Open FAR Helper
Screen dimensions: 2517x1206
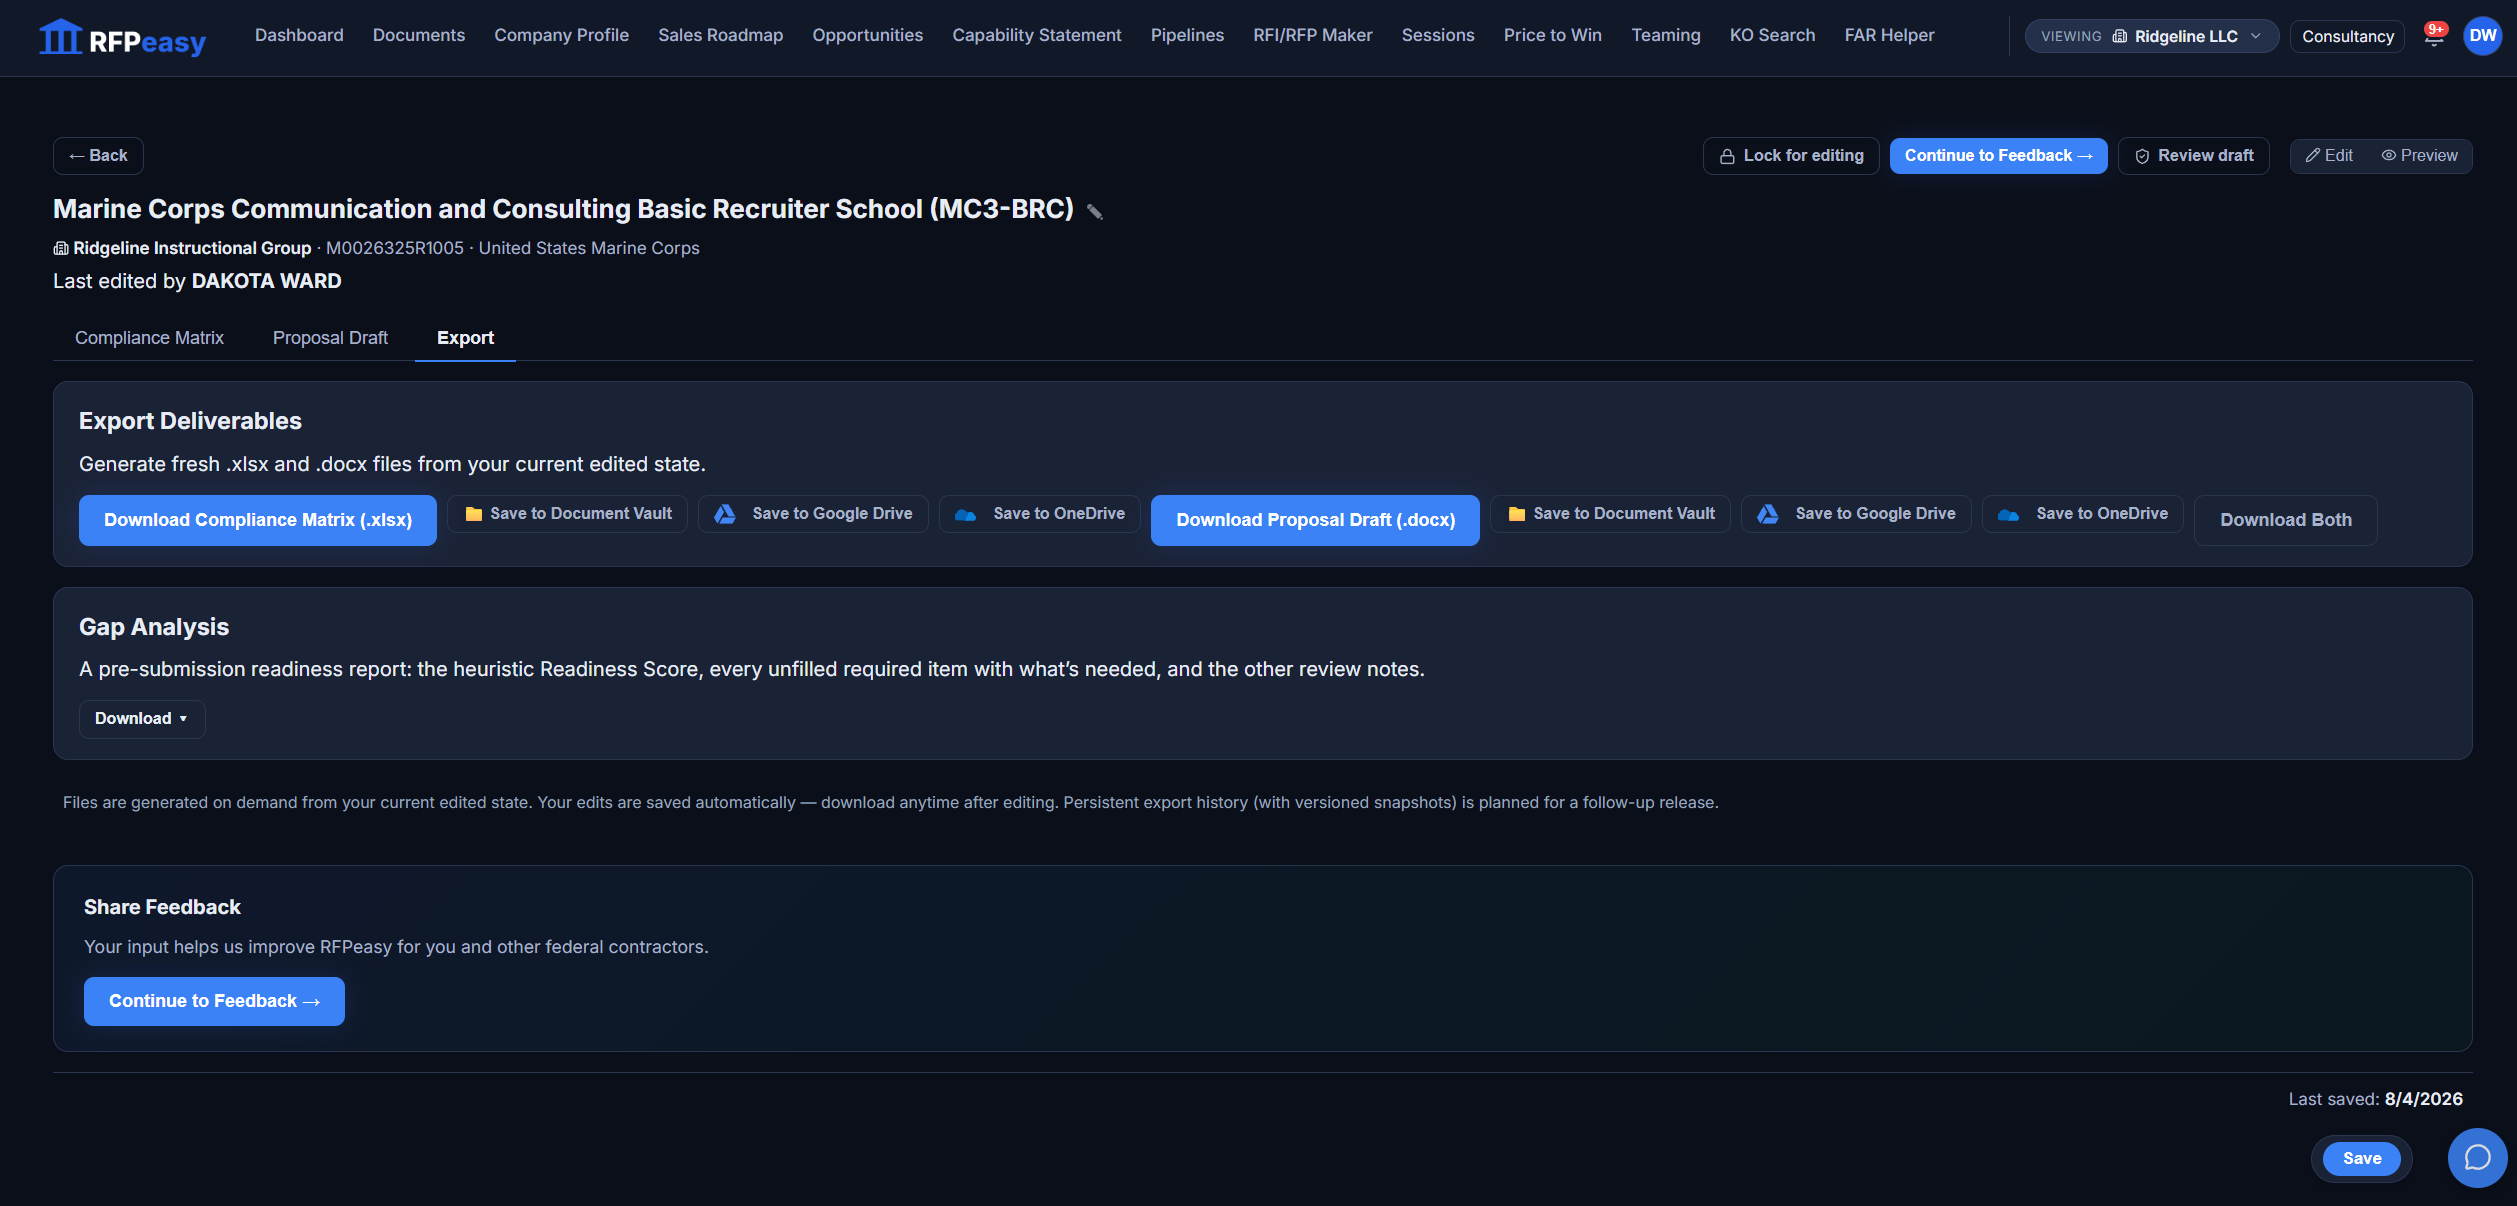[1889, 35]
